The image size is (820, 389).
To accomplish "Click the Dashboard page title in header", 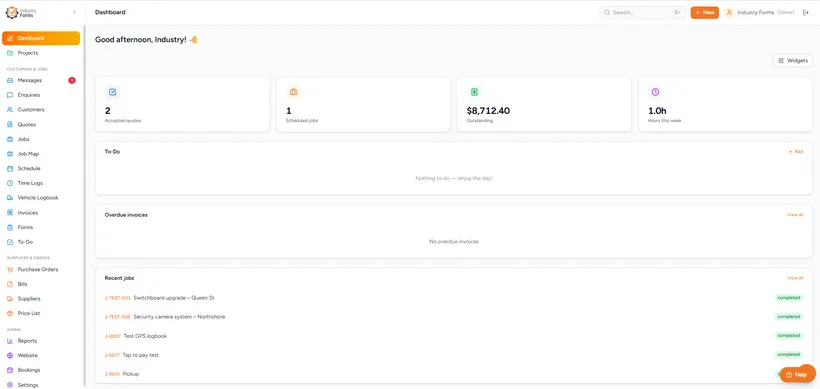I will click(x=110, y=12).
